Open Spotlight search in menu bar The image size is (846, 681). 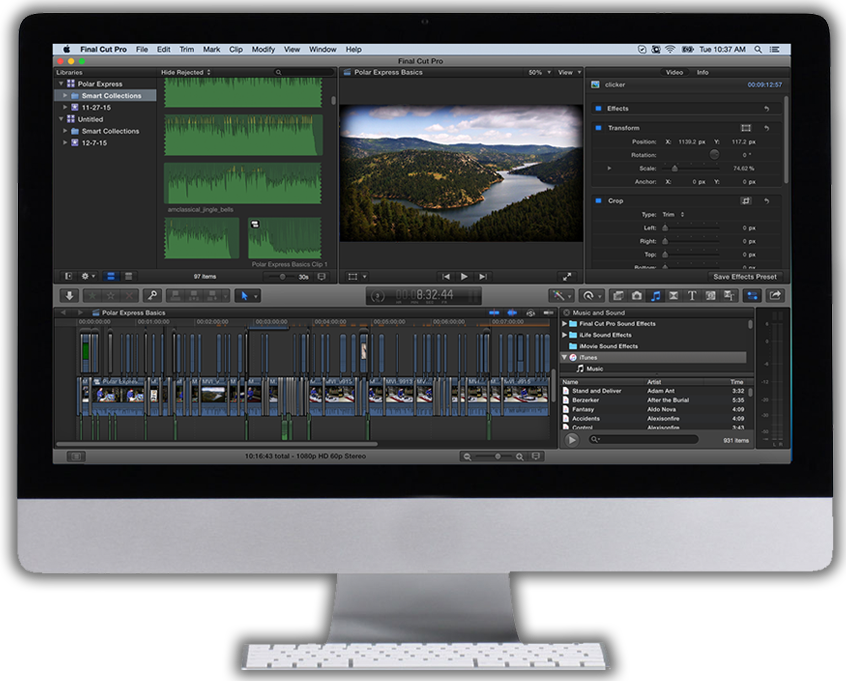click(758, 49)
